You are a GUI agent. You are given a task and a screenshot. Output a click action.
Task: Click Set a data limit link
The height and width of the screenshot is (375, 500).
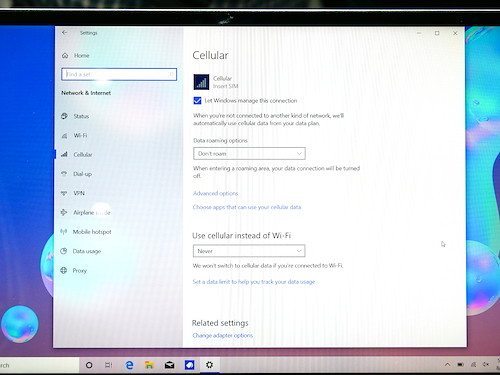click(x=254, y=282)
